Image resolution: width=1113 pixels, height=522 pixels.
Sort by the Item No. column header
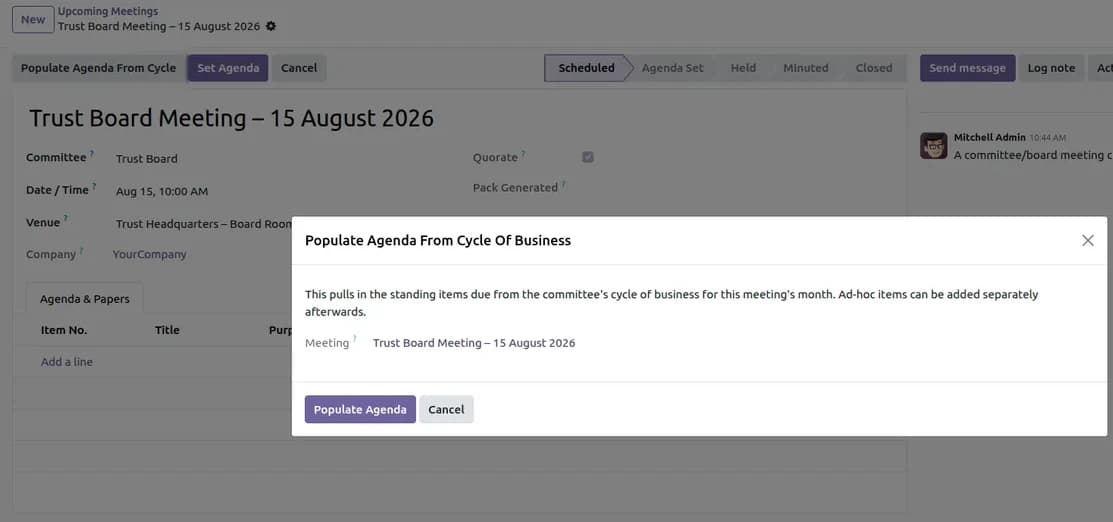(64, 330)
